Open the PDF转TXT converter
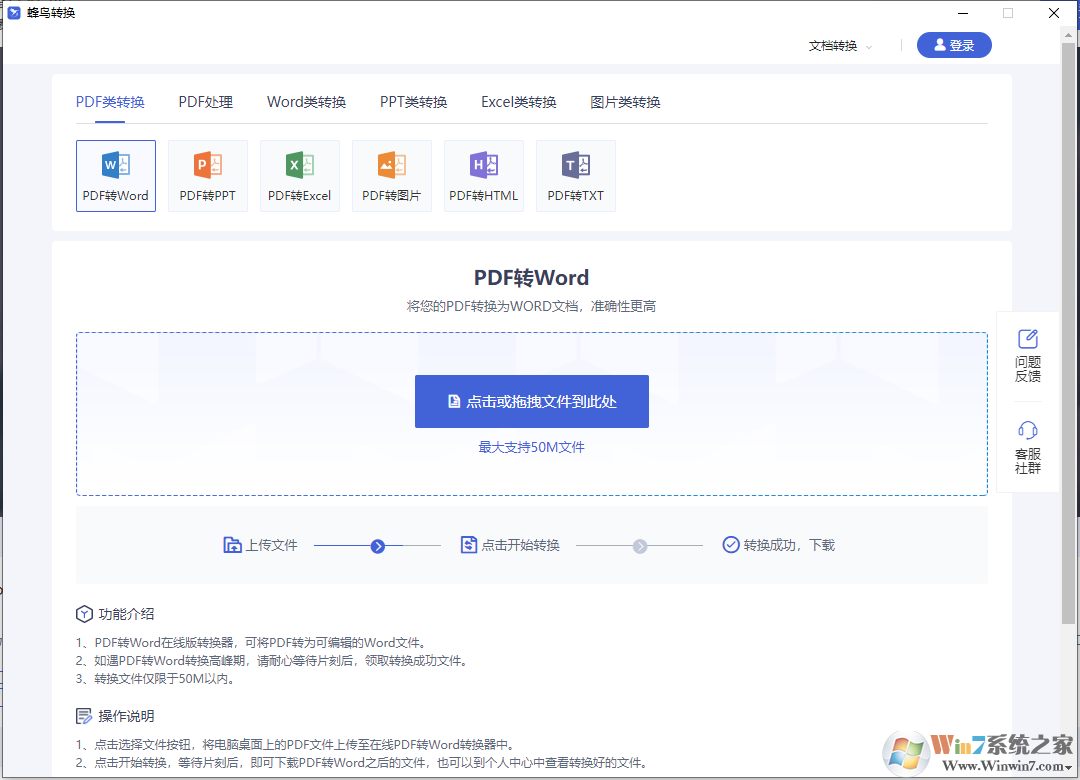Image resolution: width=1080 pixels, height=780 pixels. coord(575,175)
